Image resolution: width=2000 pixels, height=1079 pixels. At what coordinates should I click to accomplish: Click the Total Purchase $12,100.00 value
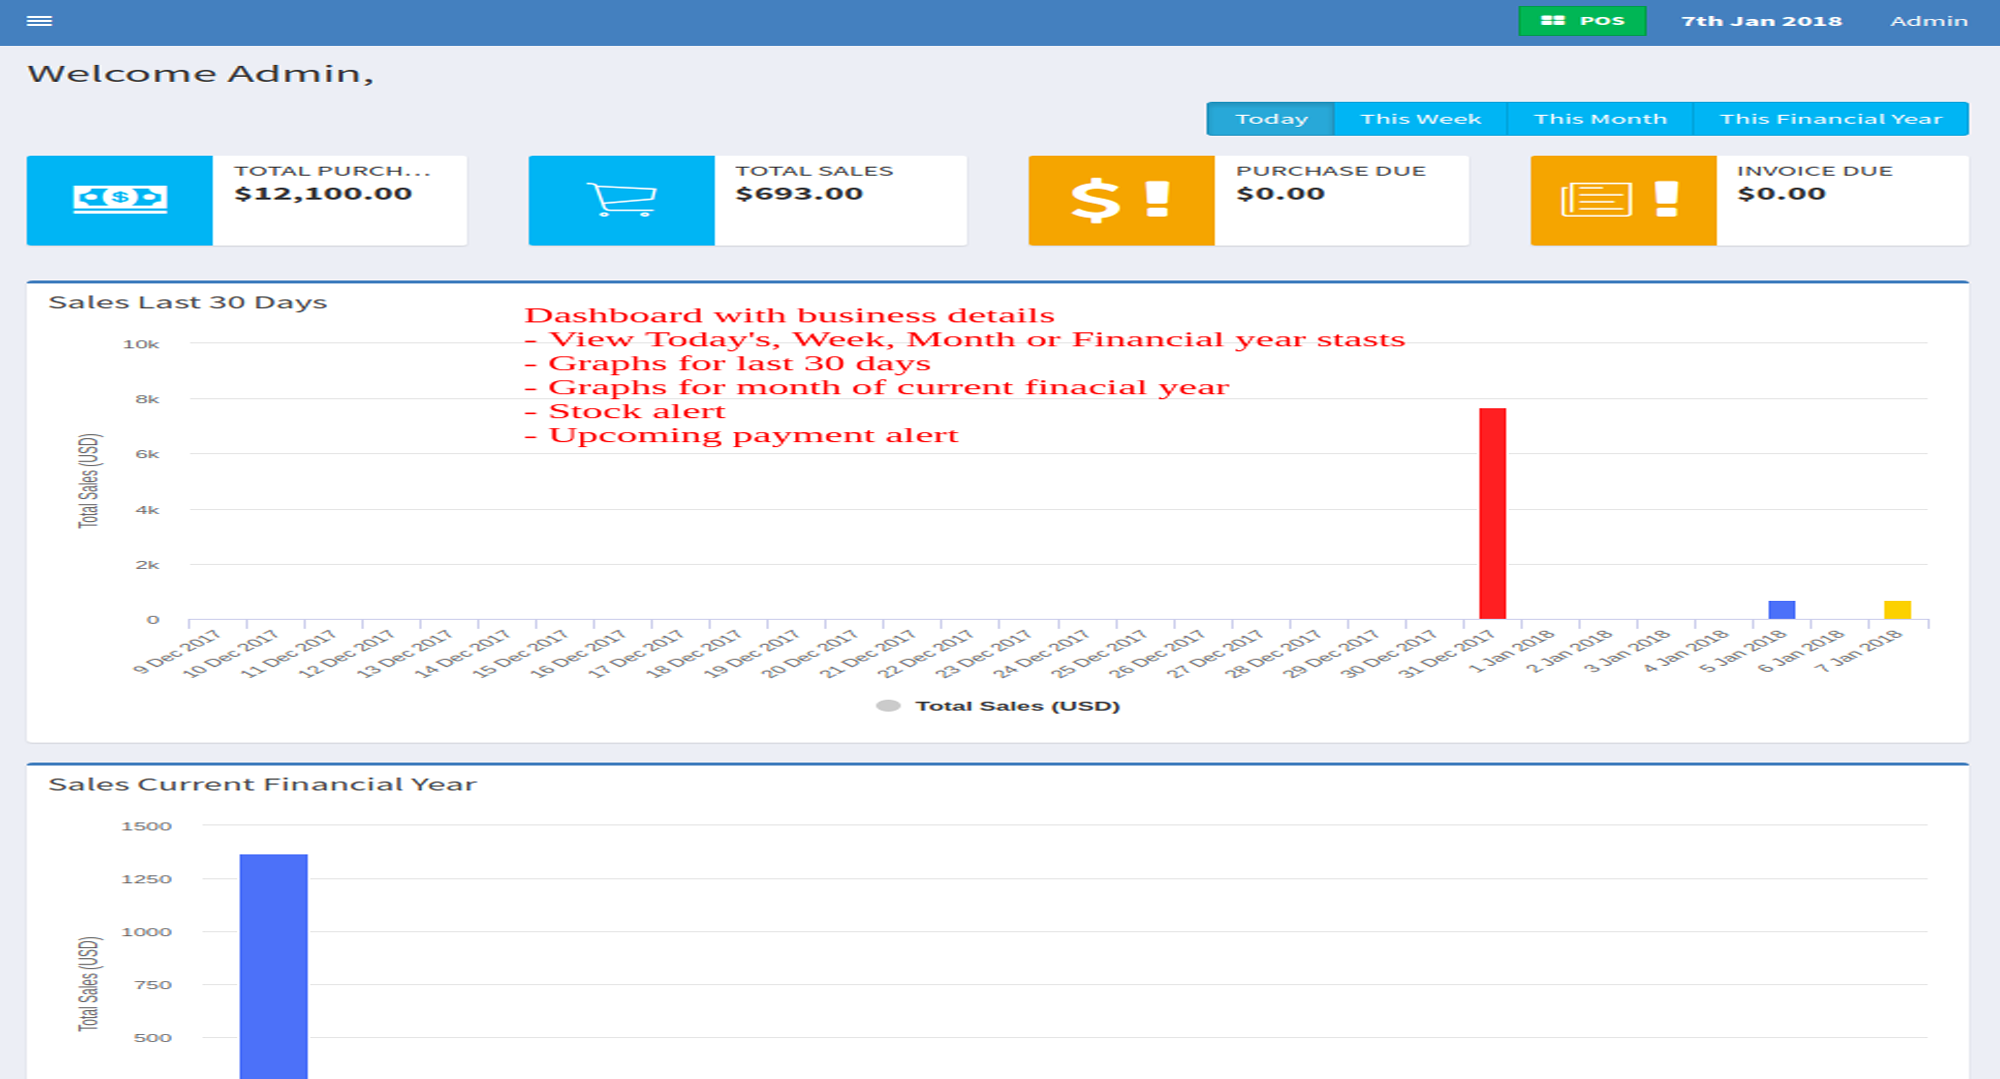click(x=323, y=194)
